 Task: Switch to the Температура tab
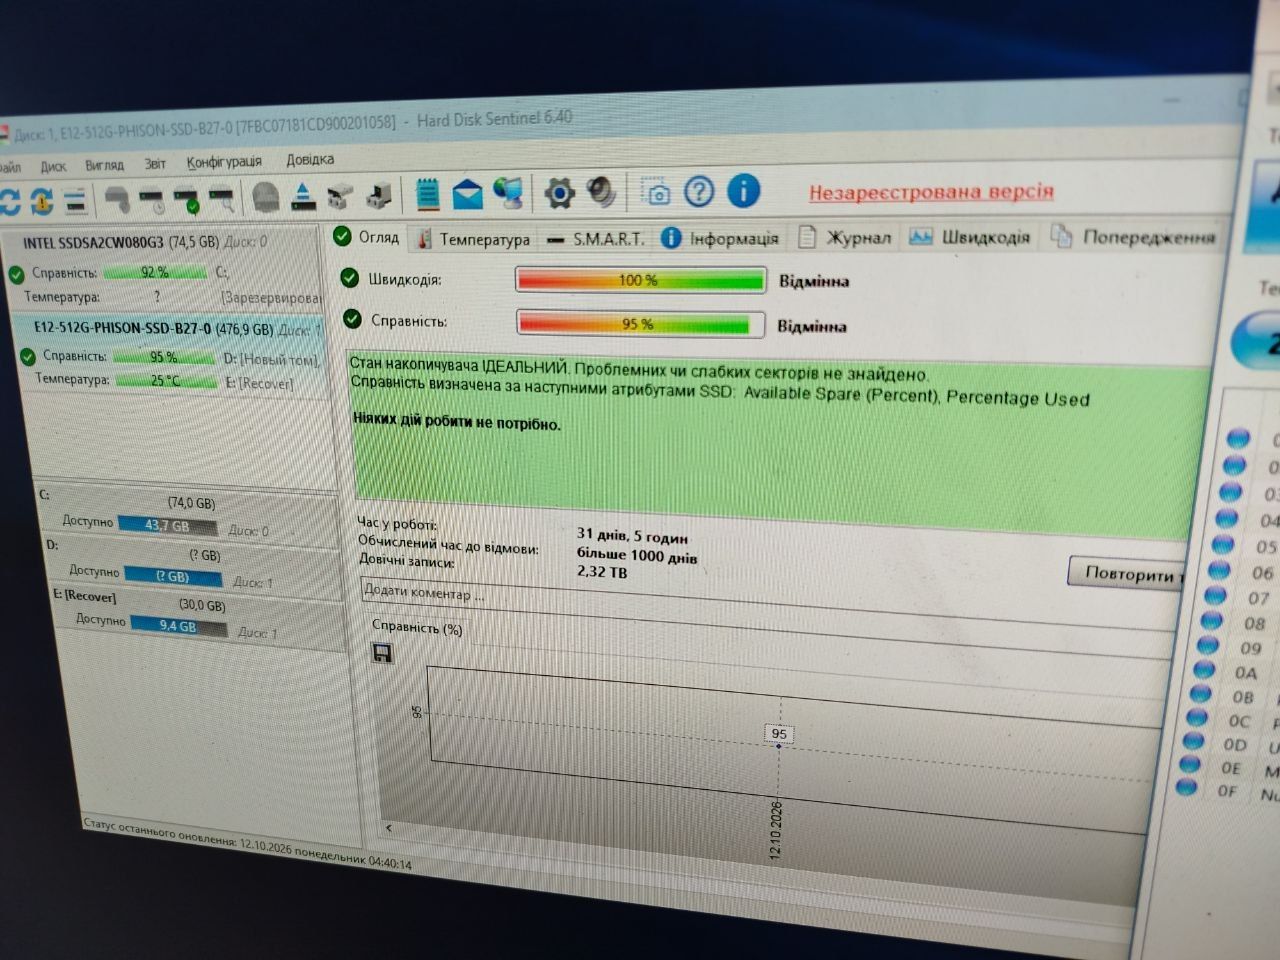point(474,239)
